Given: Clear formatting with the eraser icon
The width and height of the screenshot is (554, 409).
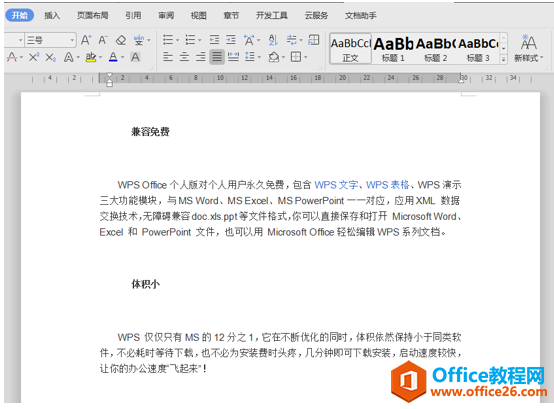Looking at the screenshot, I should [121, 40].
